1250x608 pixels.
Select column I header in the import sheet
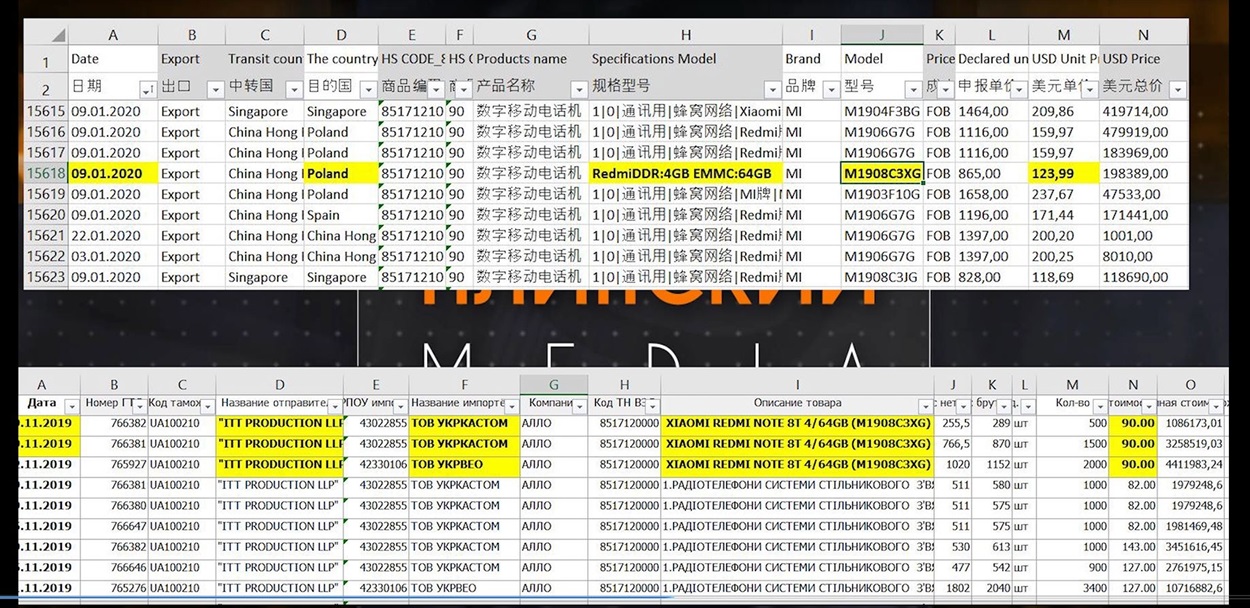797,384
